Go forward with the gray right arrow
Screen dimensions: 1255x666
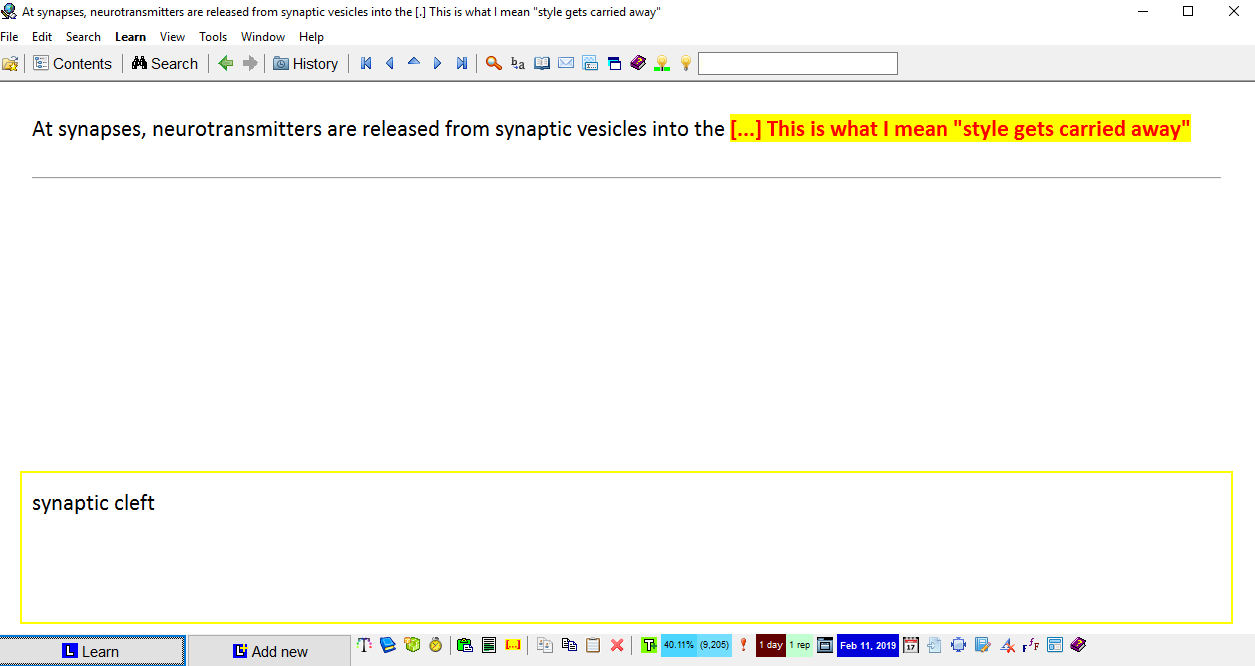[250, 63]
